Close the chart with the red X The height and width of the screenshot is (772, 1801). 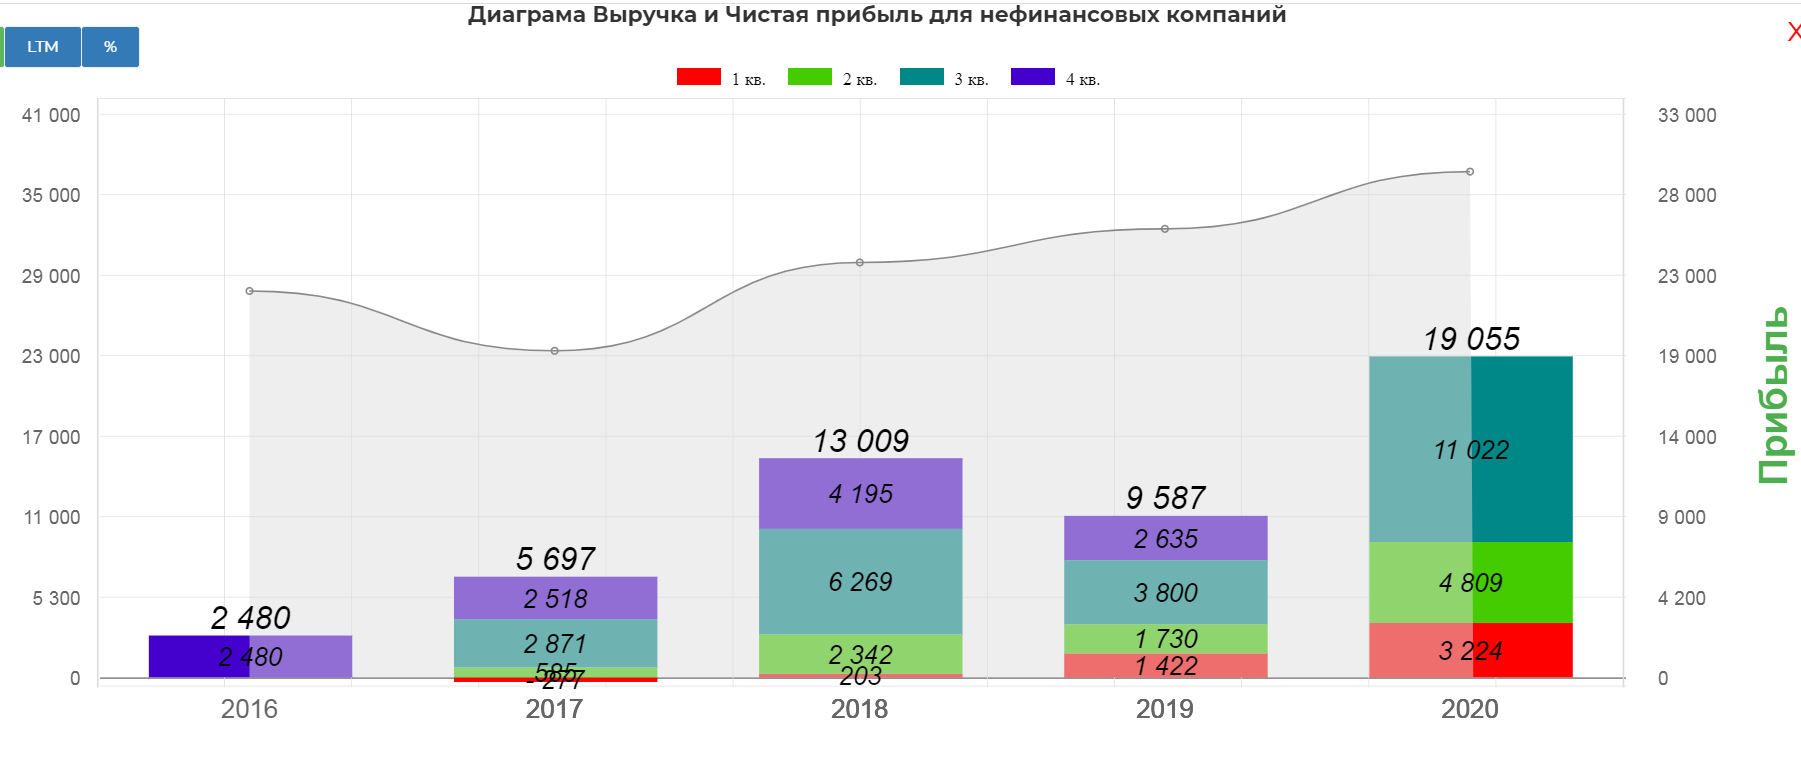pyautogui.click(x=1793, y=32)
